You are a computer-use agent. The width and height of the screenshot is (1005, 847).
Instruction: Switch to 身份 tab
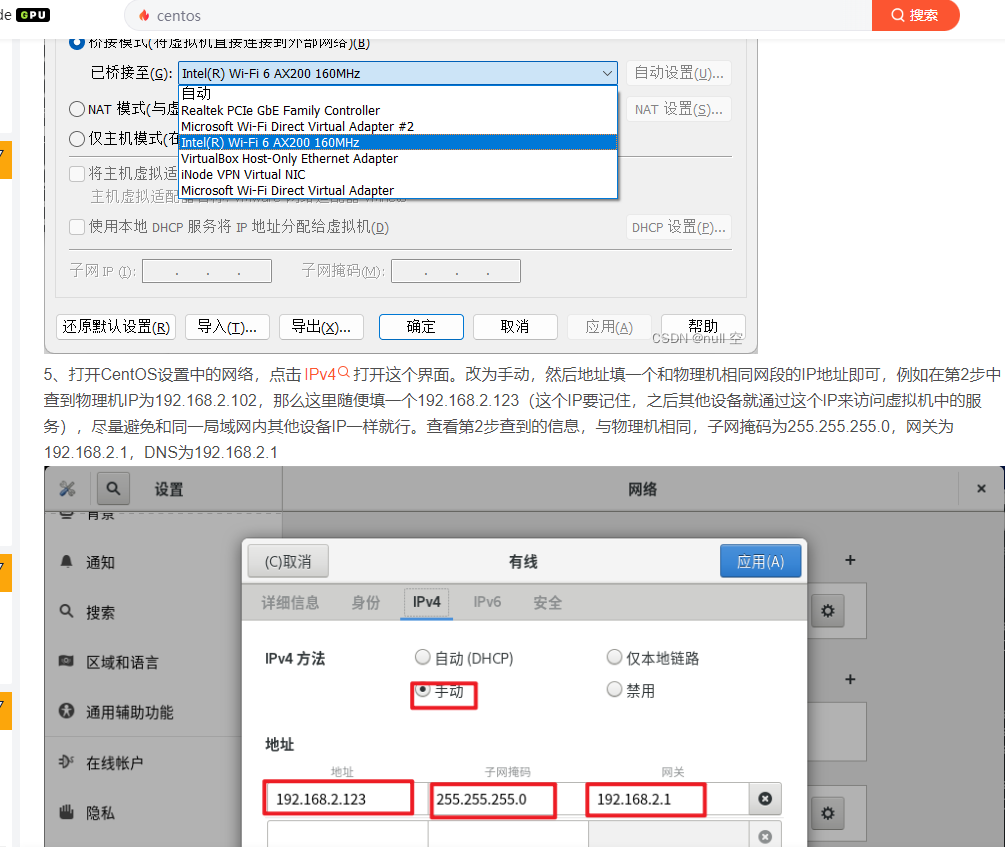365,602
